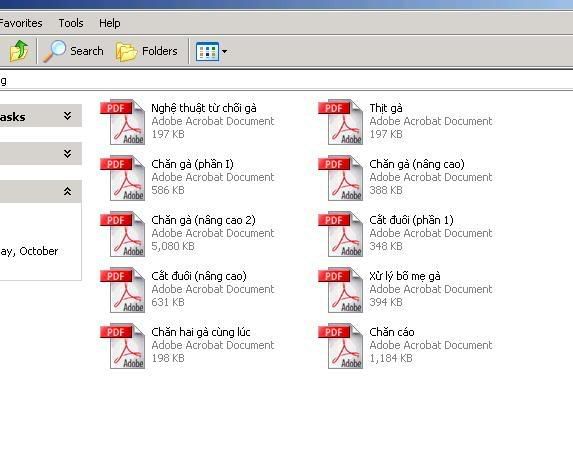
Task: Toggle the Folders pane button
Action: (x=147, y=51)
